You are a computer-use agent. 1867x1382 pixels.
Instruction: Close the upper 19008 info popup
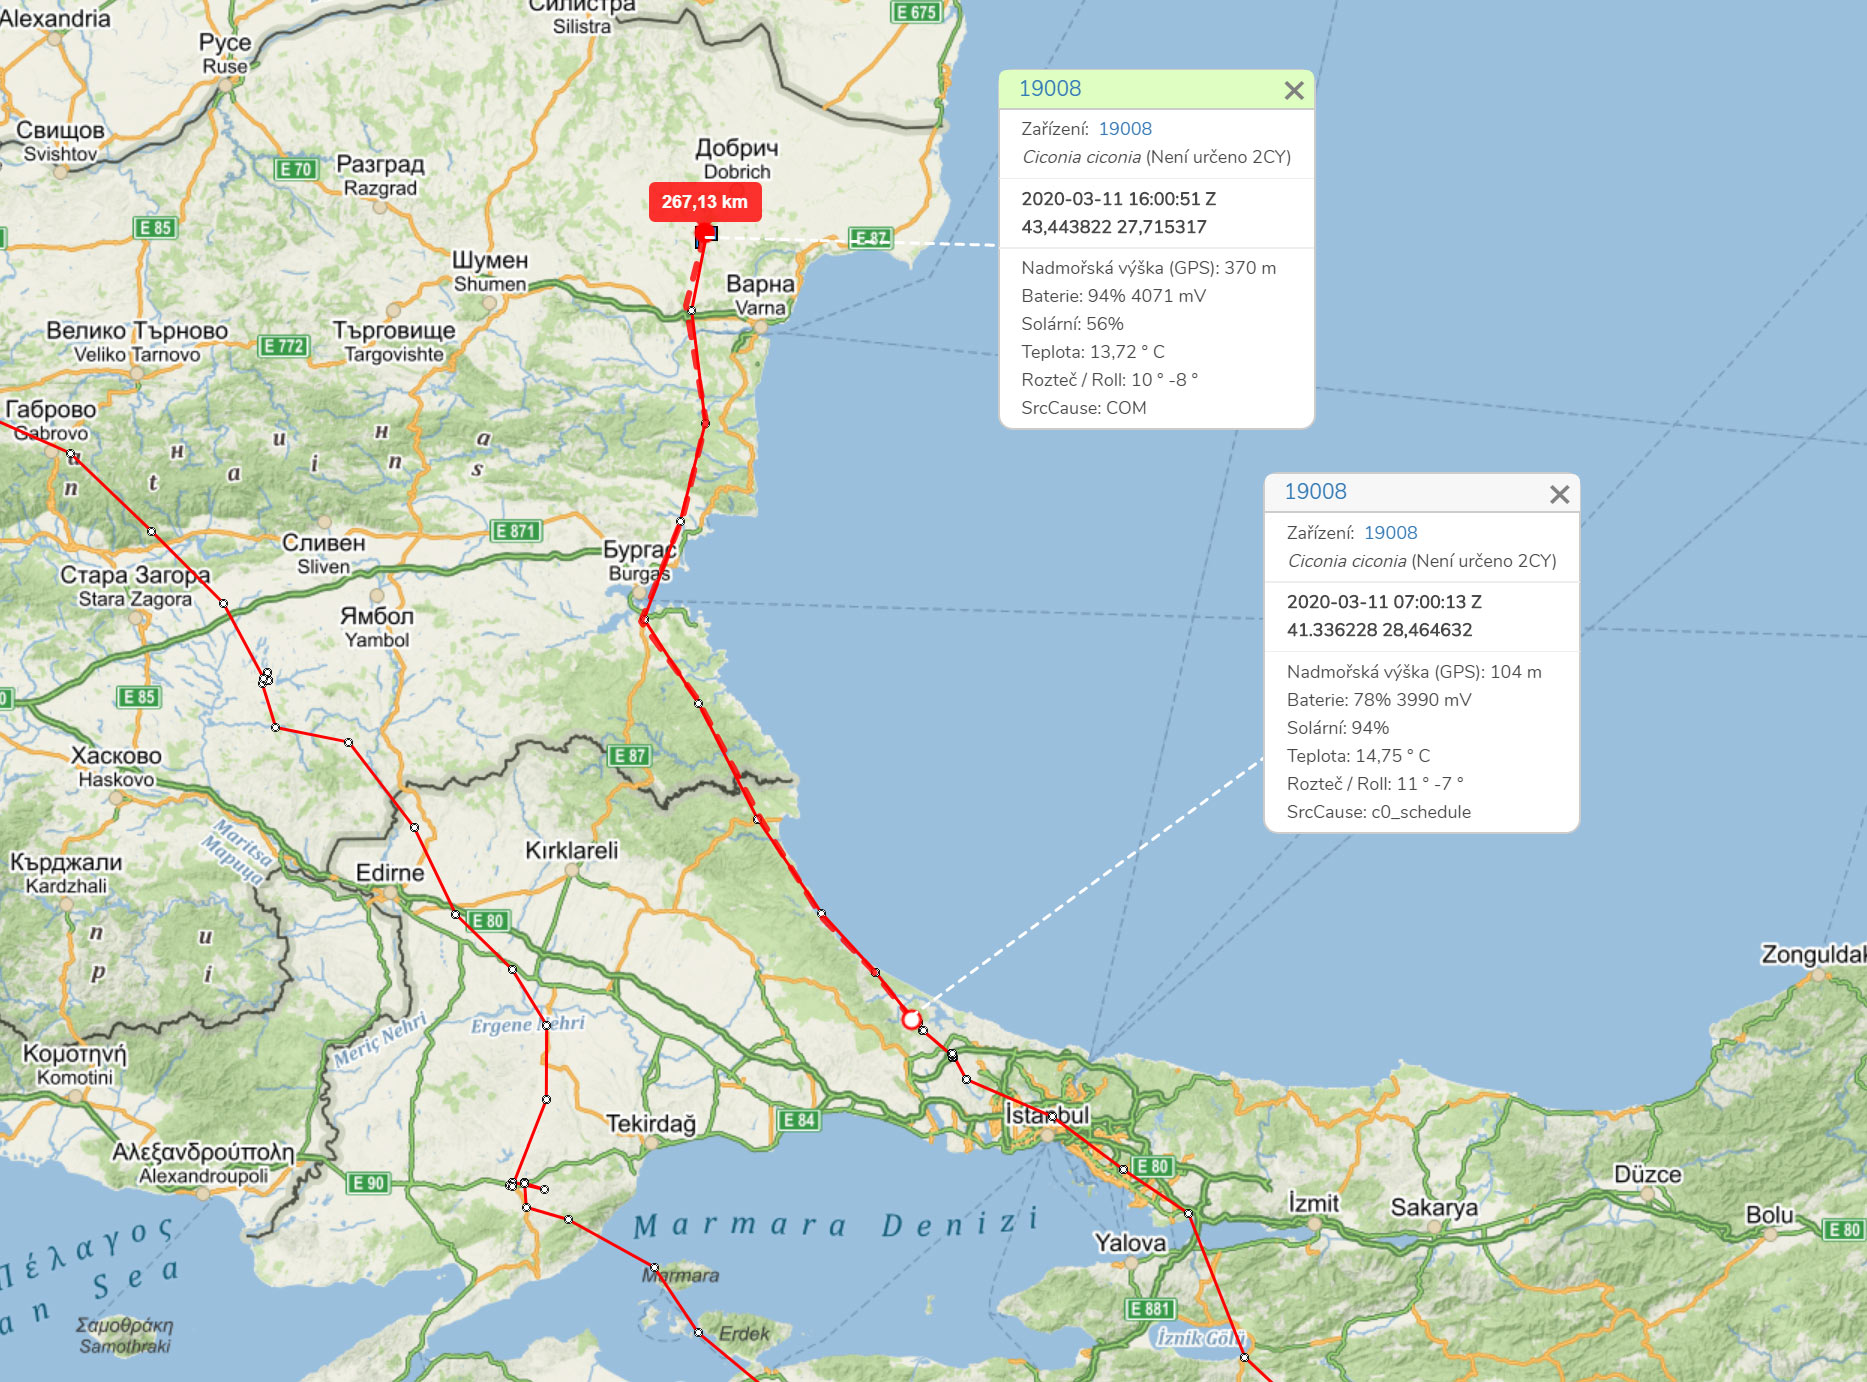pos(1294,90)
